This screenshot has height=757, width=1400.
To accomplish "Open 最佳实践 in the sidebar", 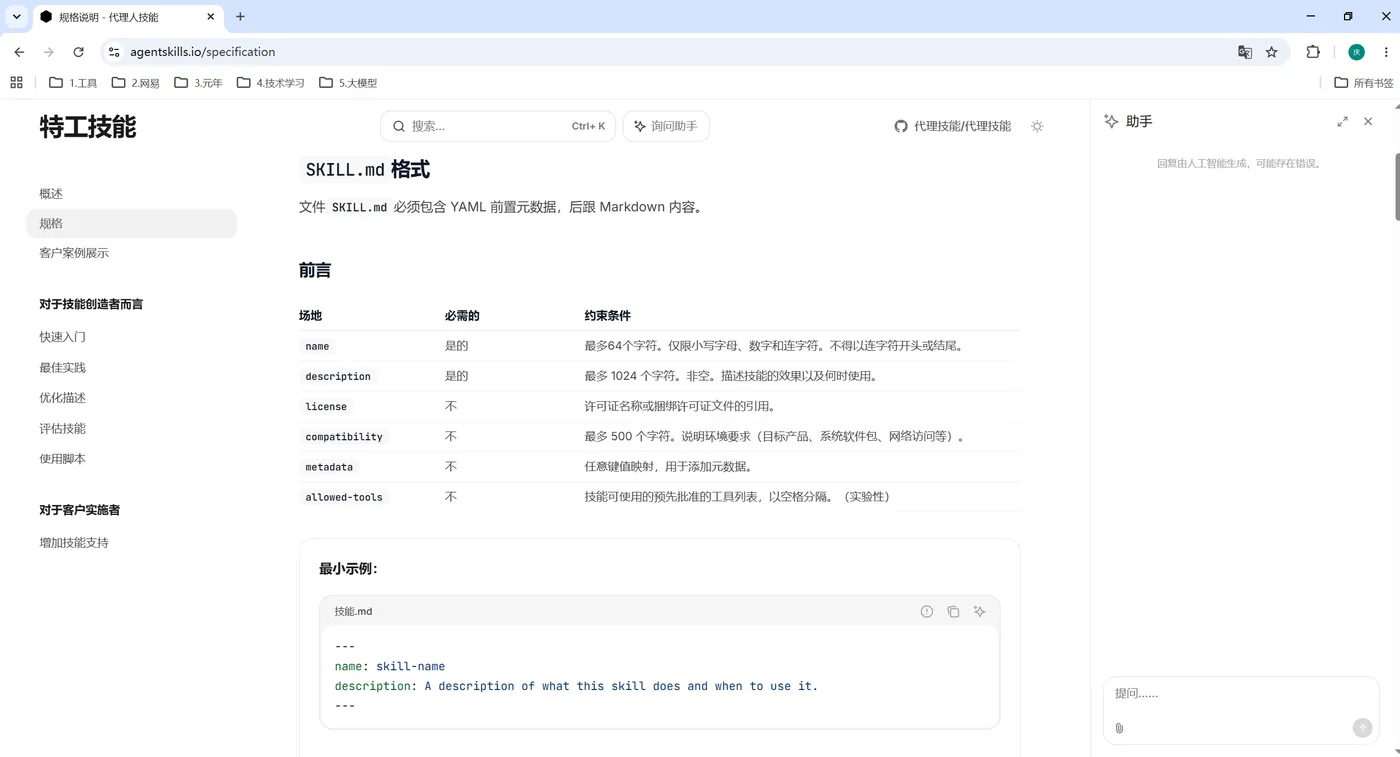I will tap(62, 368).
